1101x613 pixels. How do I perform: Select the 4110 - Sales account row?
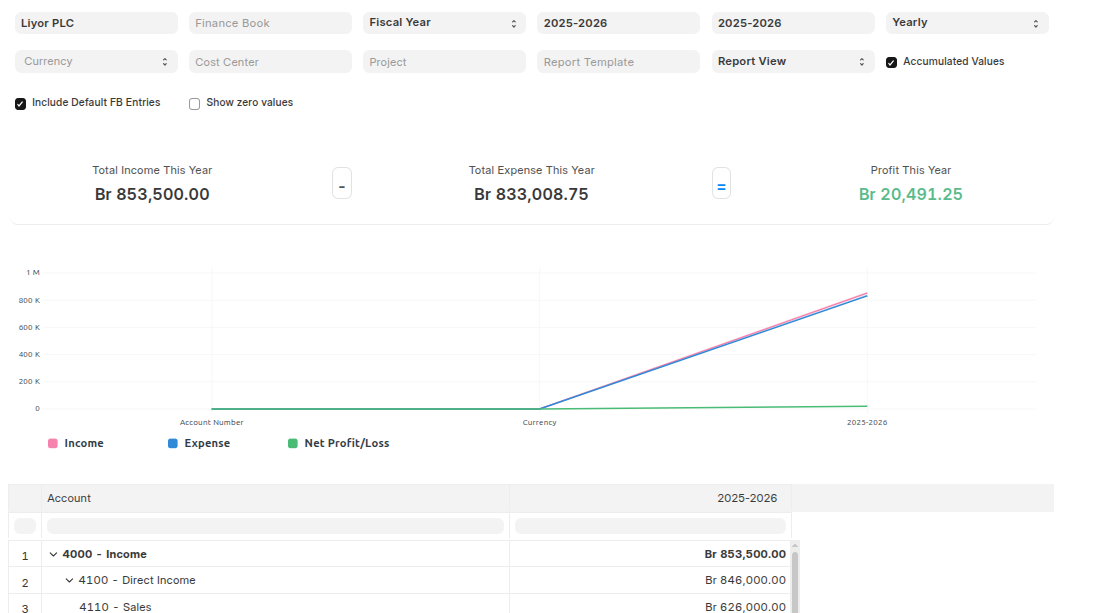tap(115, 606)
